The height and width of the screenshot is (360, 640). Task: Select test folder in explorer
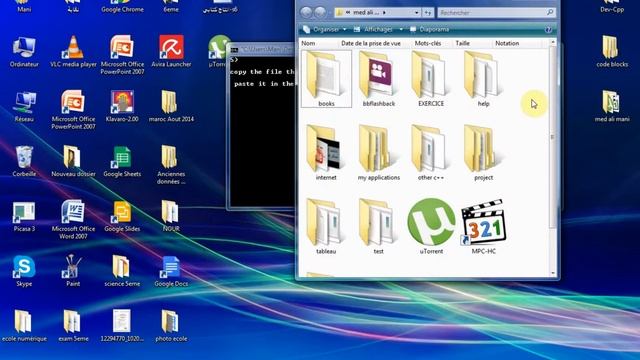pos(379,227)
